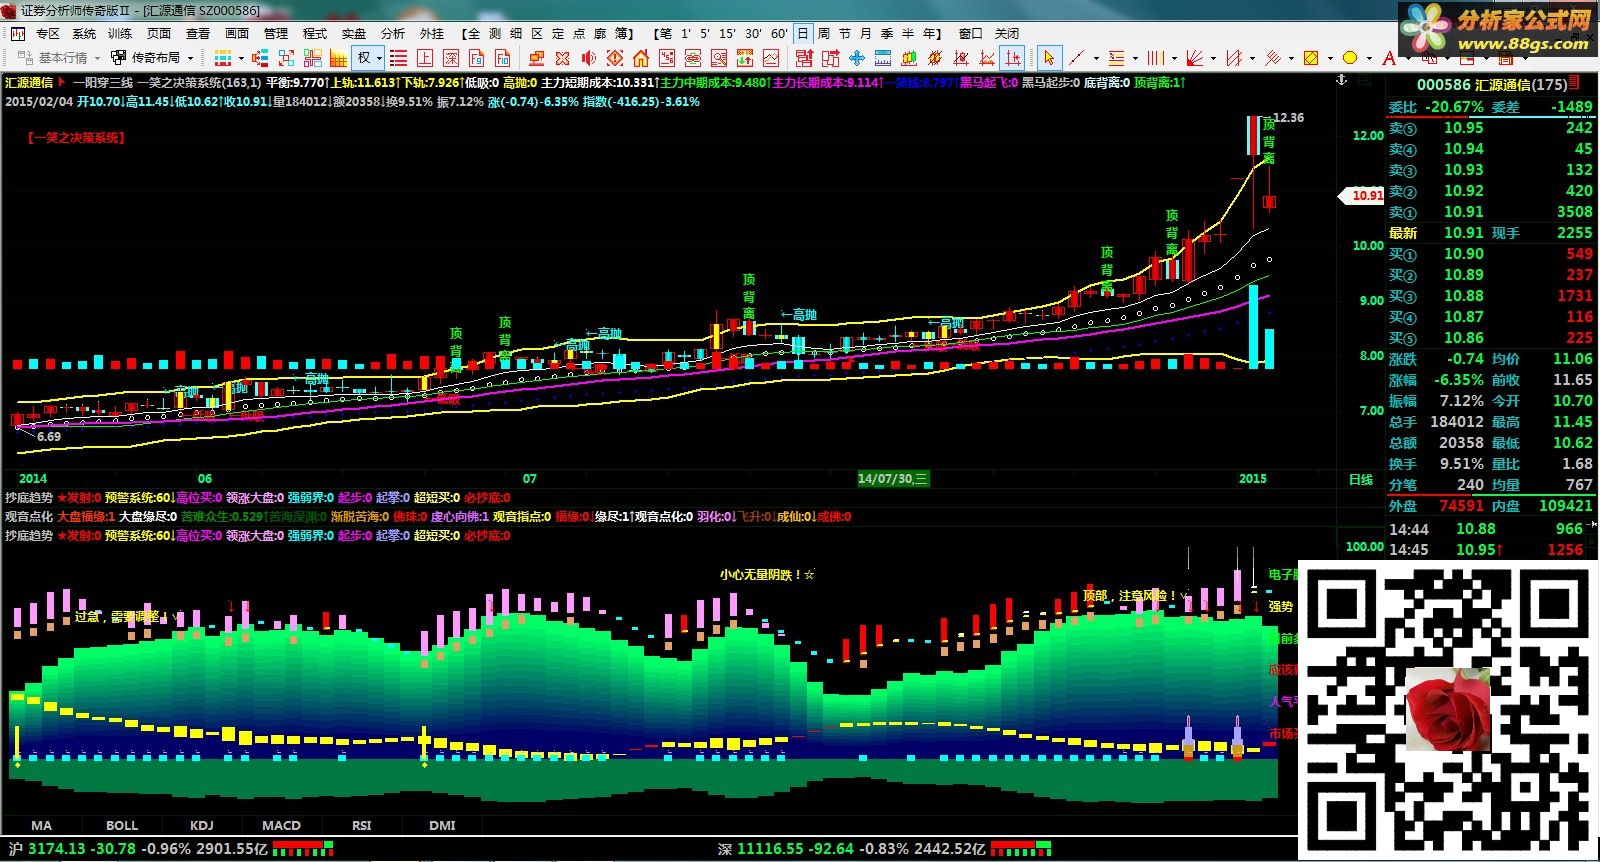Expand the ellipse tool dropdown arrow
This screenshot has width=1600, height=862.
point(1369,58)
